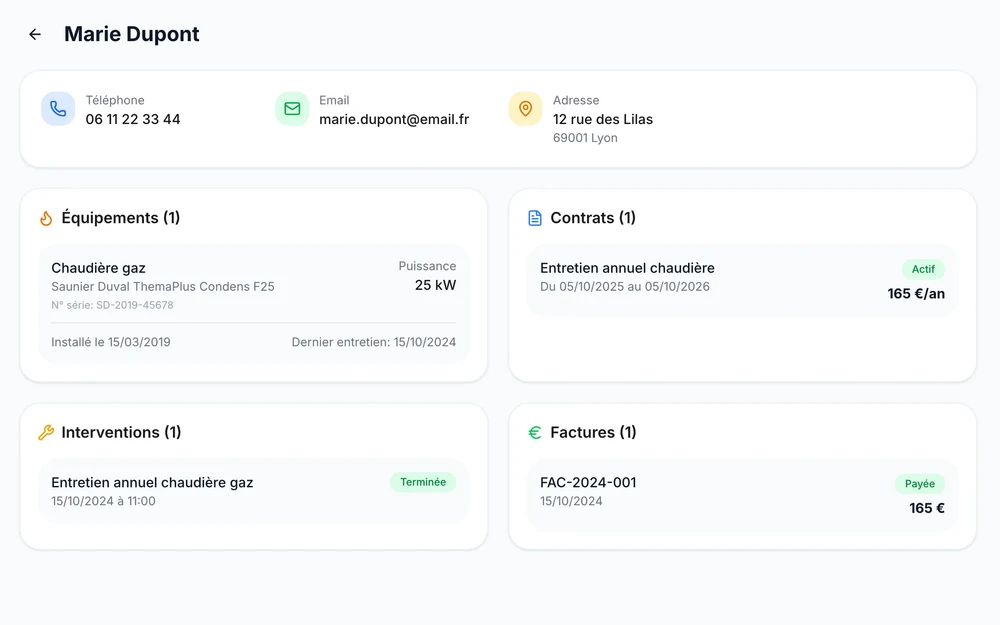The image size is (1000, 625).
Task: Click the yellow address location pin icon
Action: (x=526, y=108)
